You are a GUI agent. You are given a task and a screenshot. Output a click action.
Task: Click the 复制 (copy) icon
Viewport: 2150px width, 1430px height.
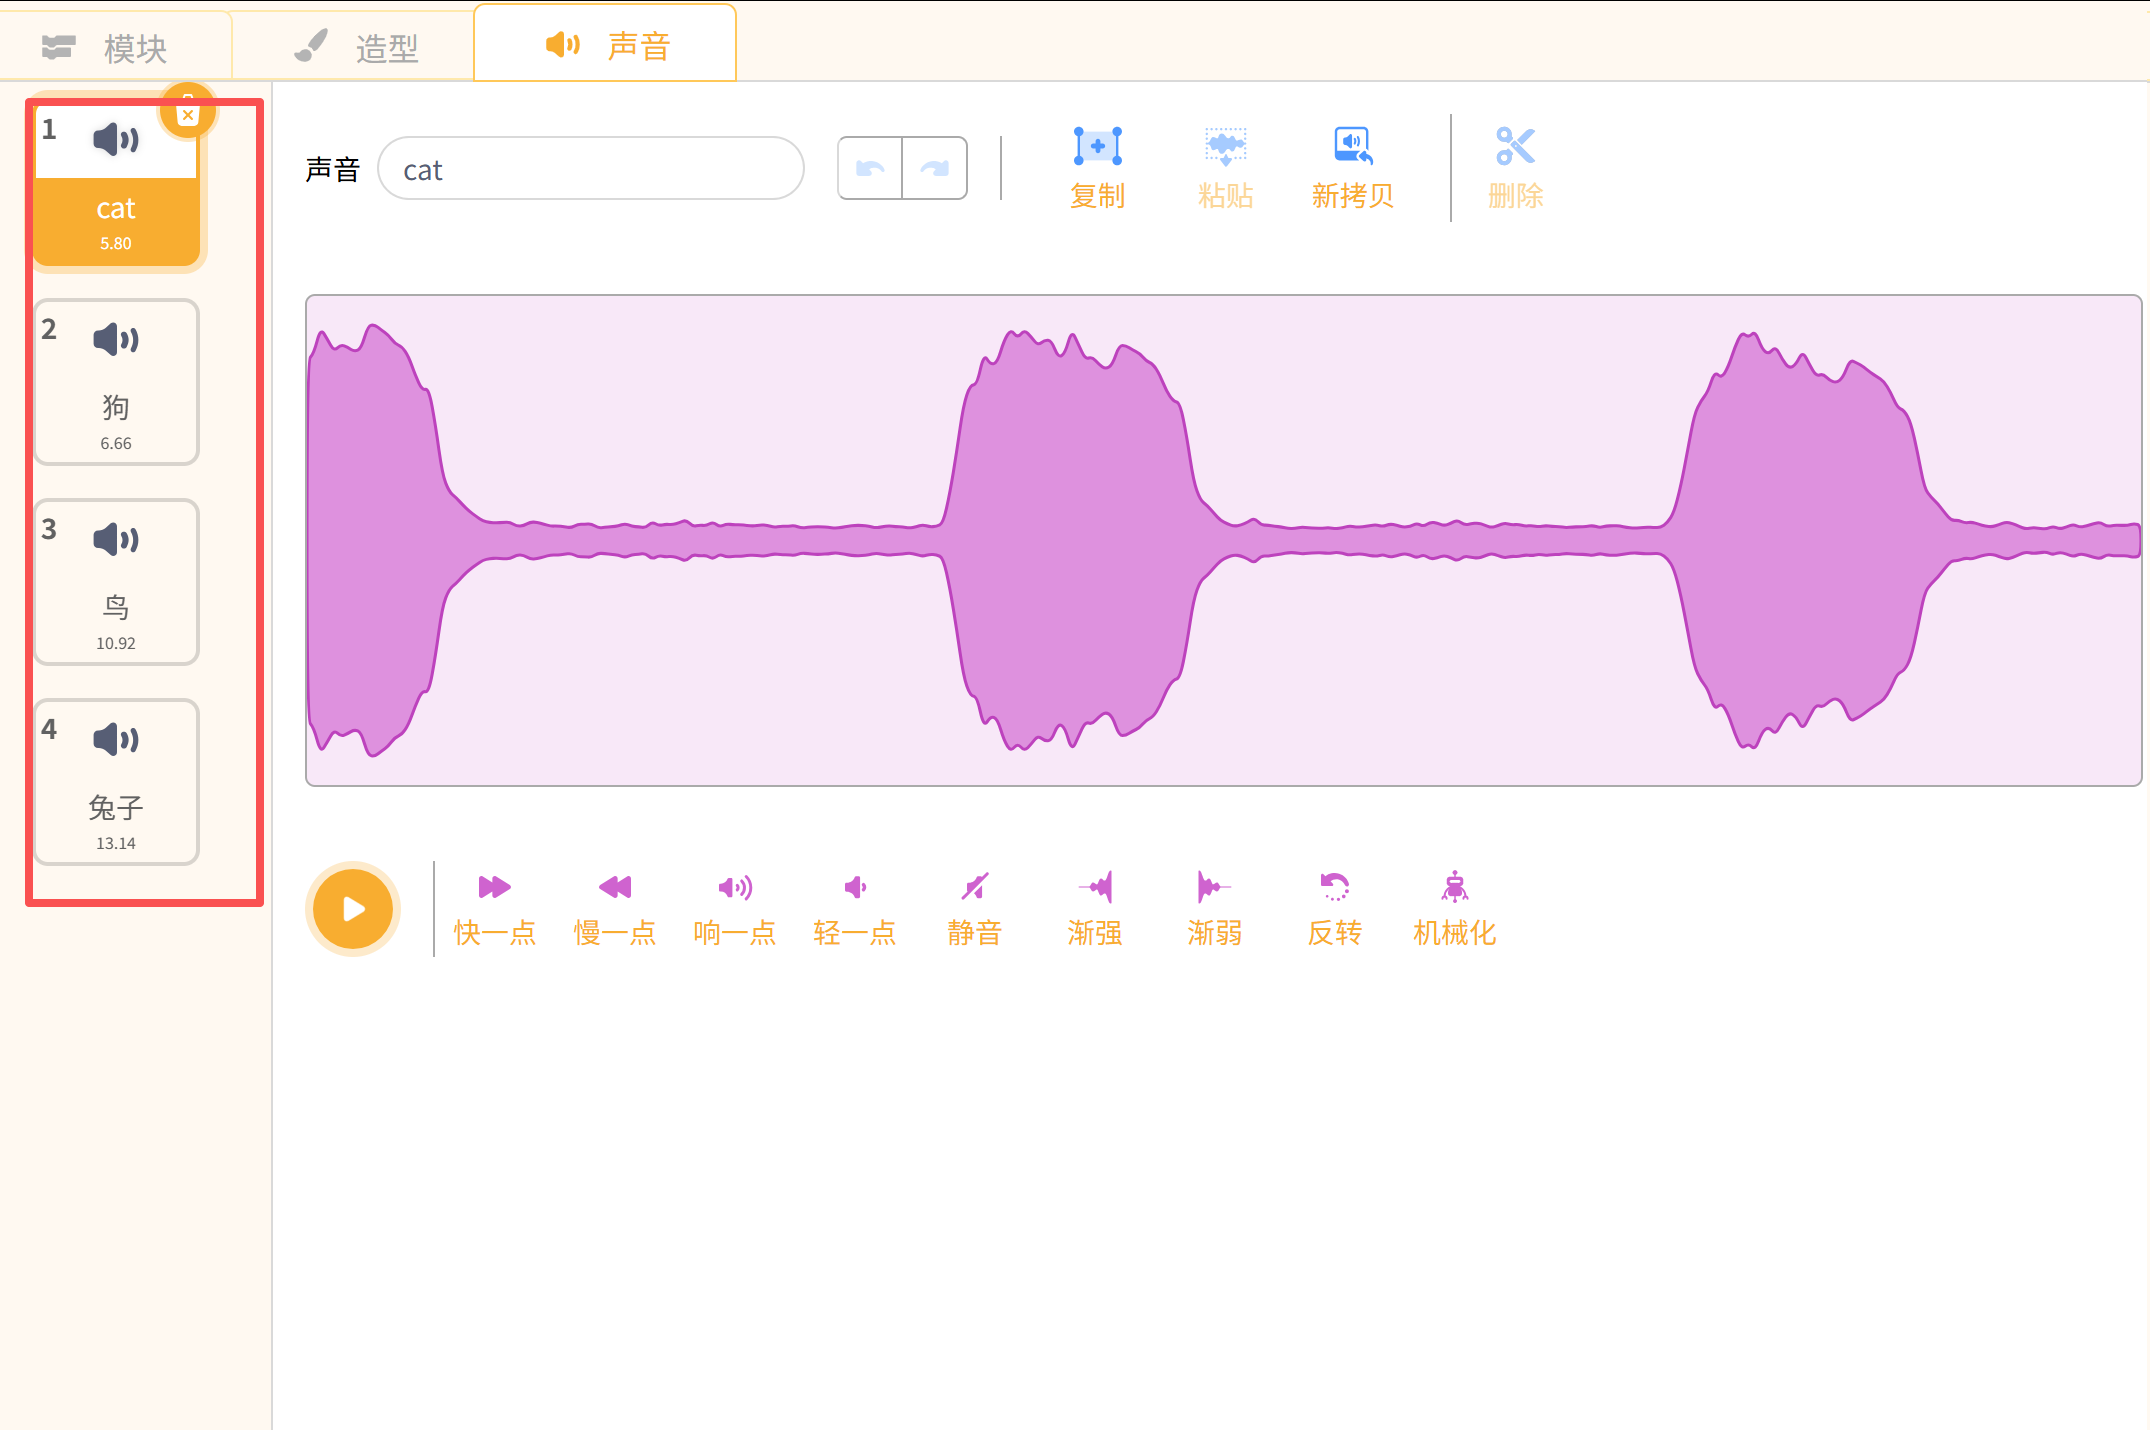1097,148
